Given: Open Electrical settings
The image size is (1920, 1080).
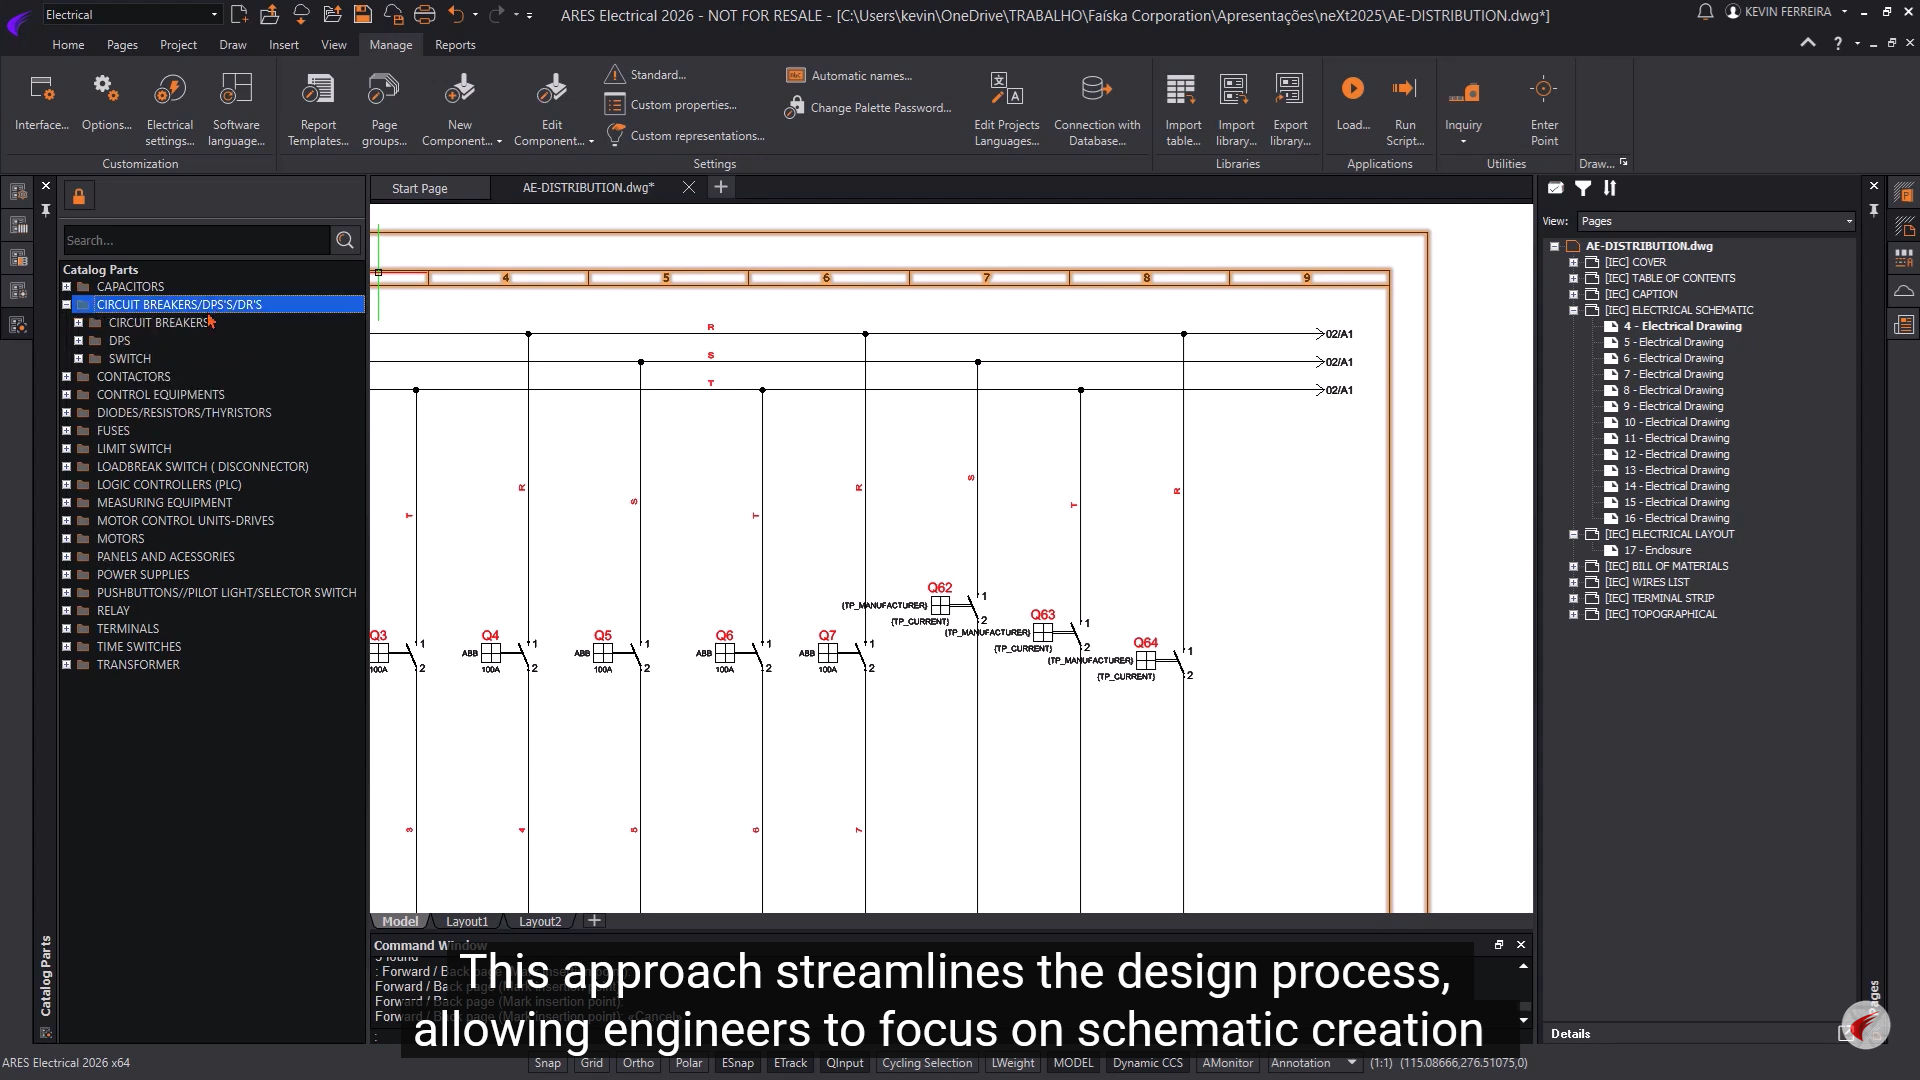Looking at the screenshot, I should (x=169, y=90).
